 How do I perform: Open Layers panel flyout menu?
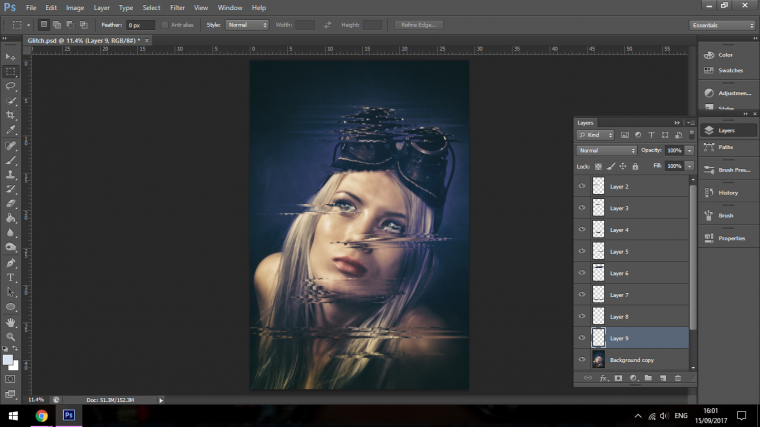click(x=690, y=123)
